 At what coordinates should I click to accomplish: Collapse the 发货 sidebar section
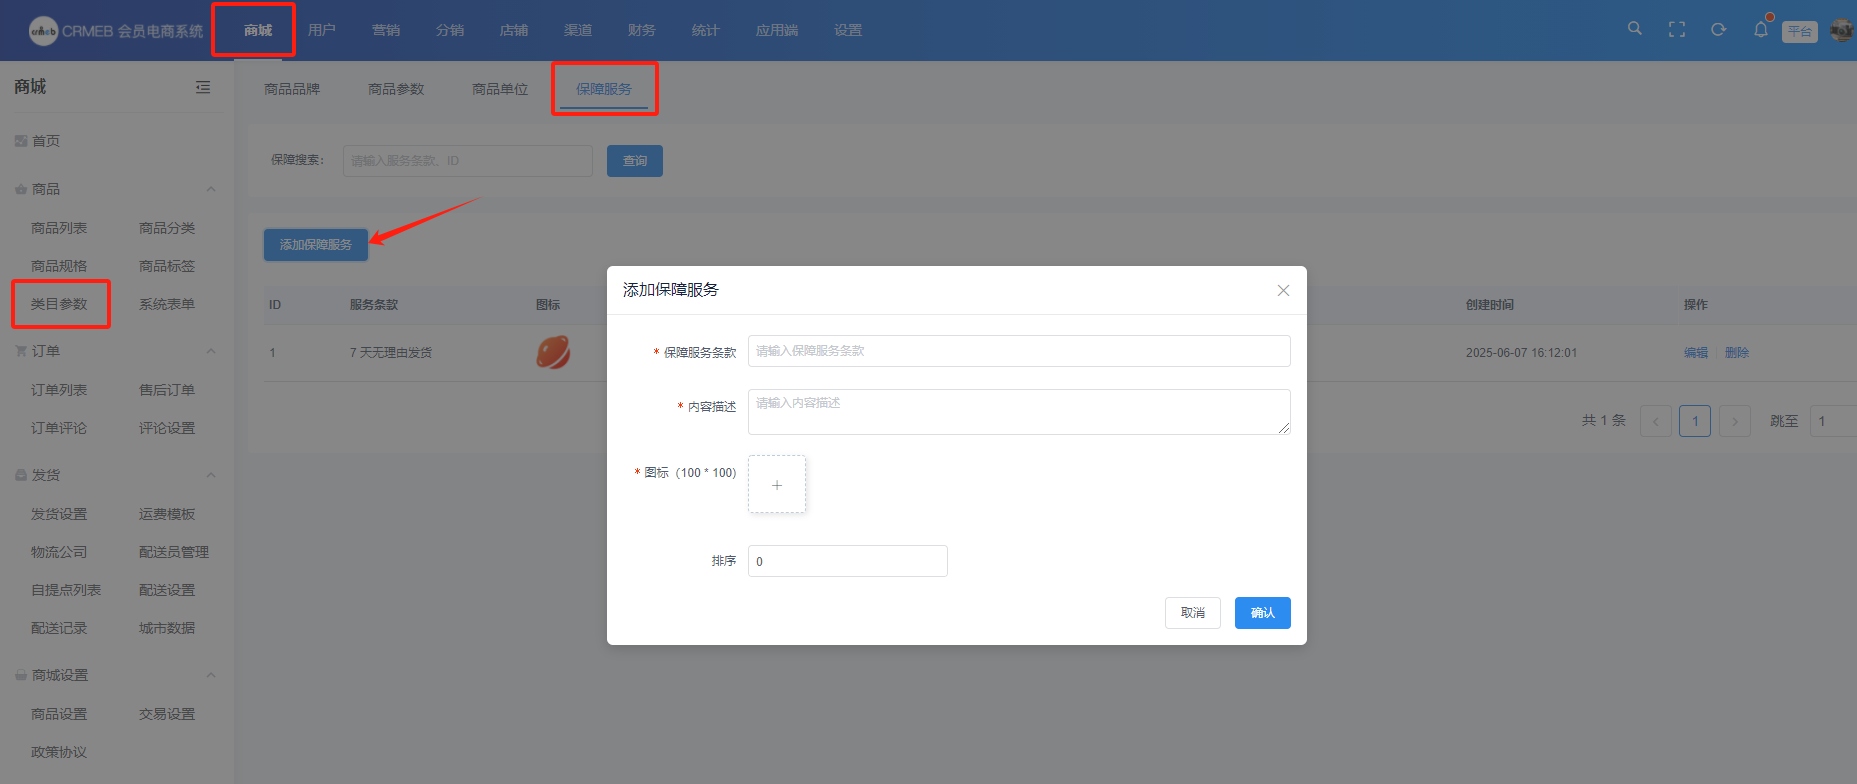(211, 476)
